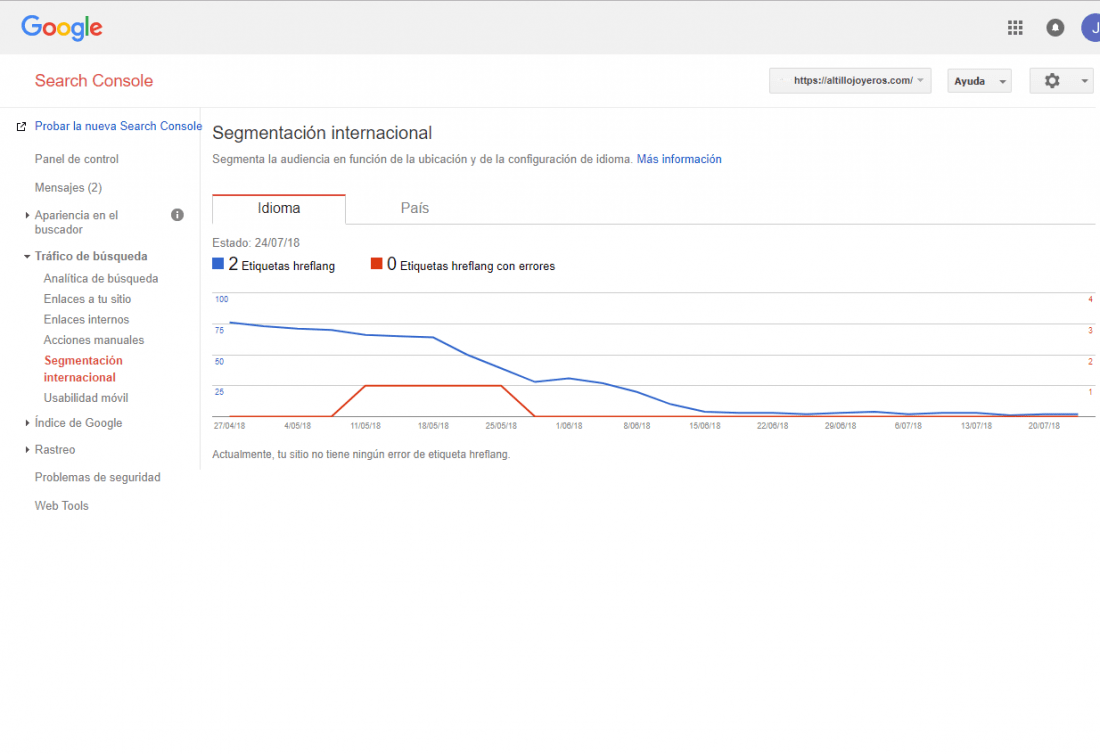Switch to the País tab
The image size is (1100, 754).
[x=415, y=208]
